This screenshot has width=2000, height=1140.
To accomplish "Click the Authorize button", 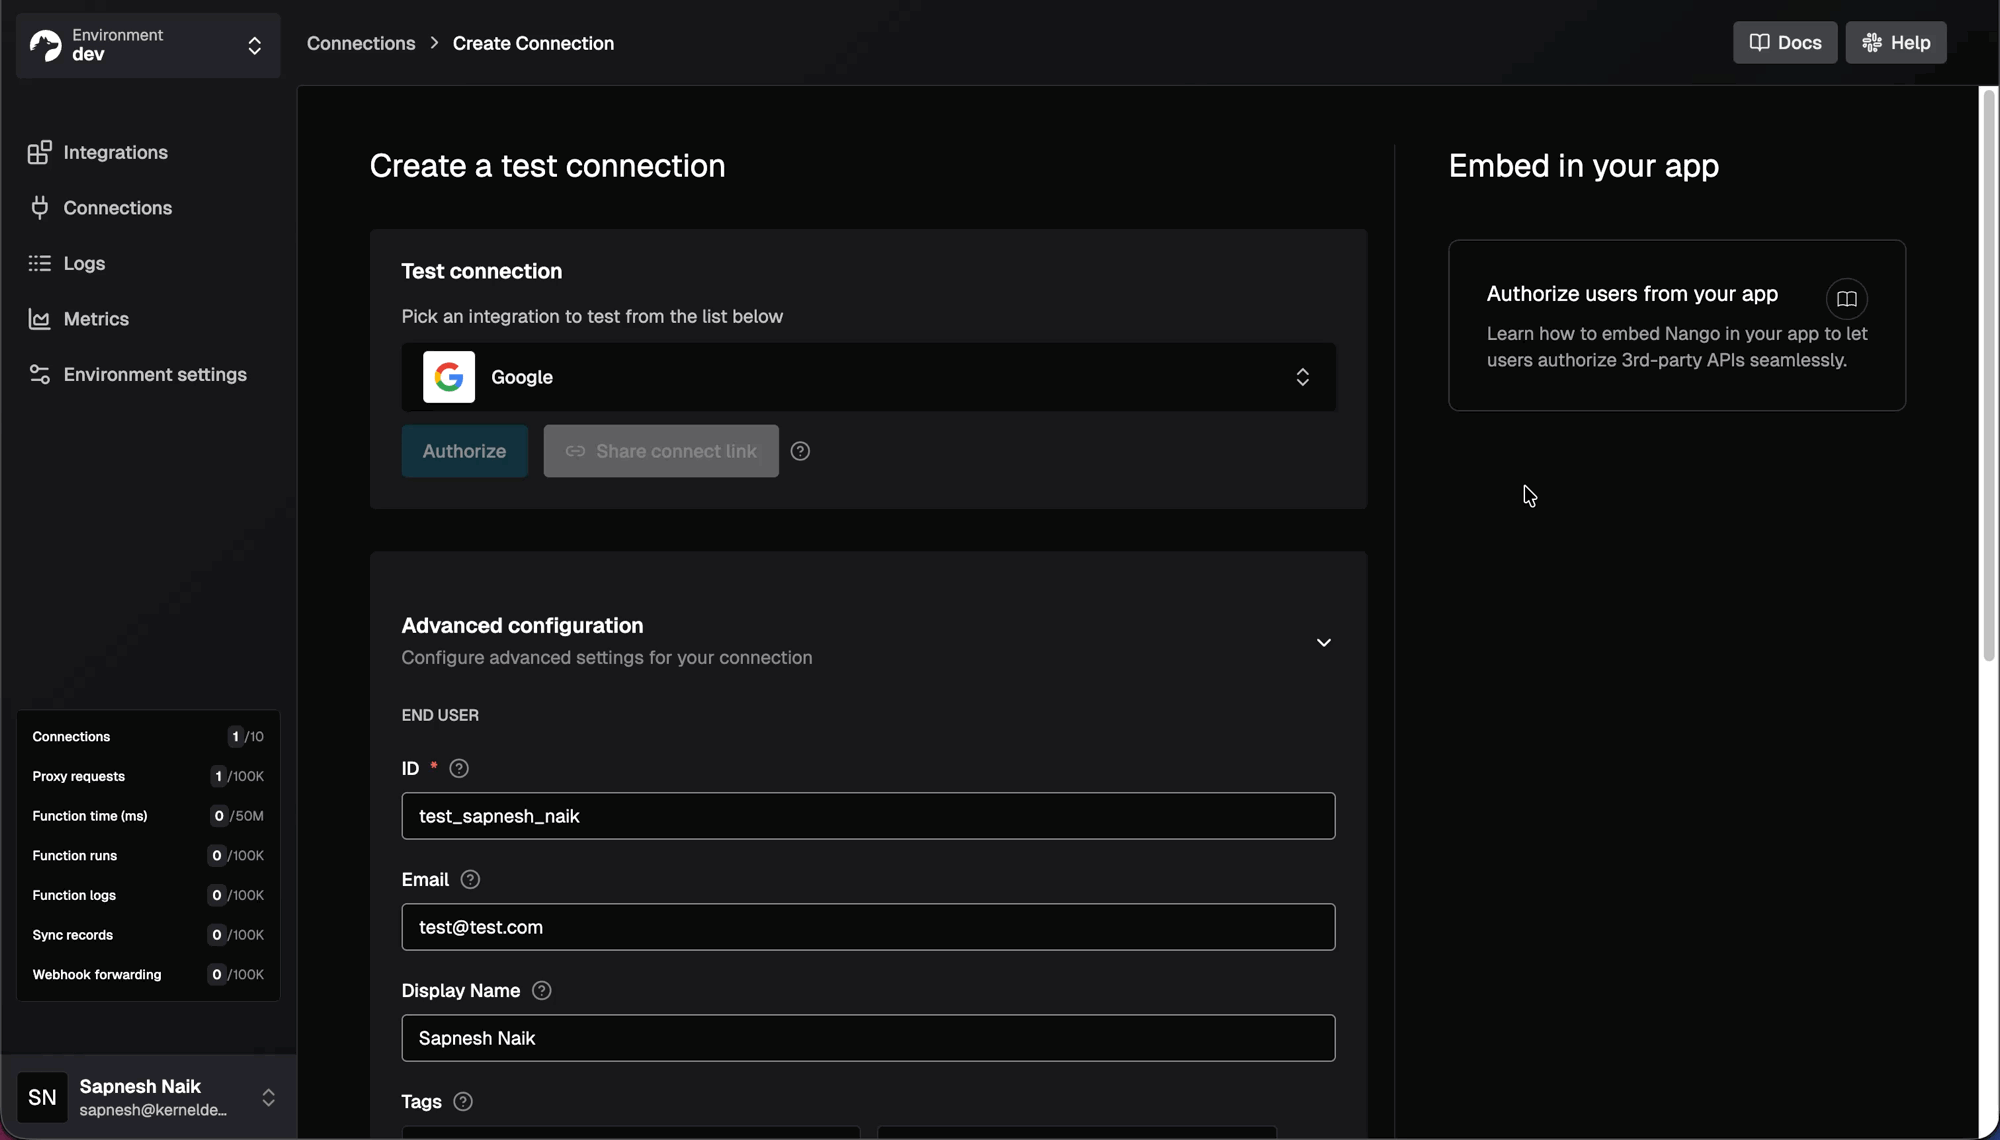I will point(464,451).
